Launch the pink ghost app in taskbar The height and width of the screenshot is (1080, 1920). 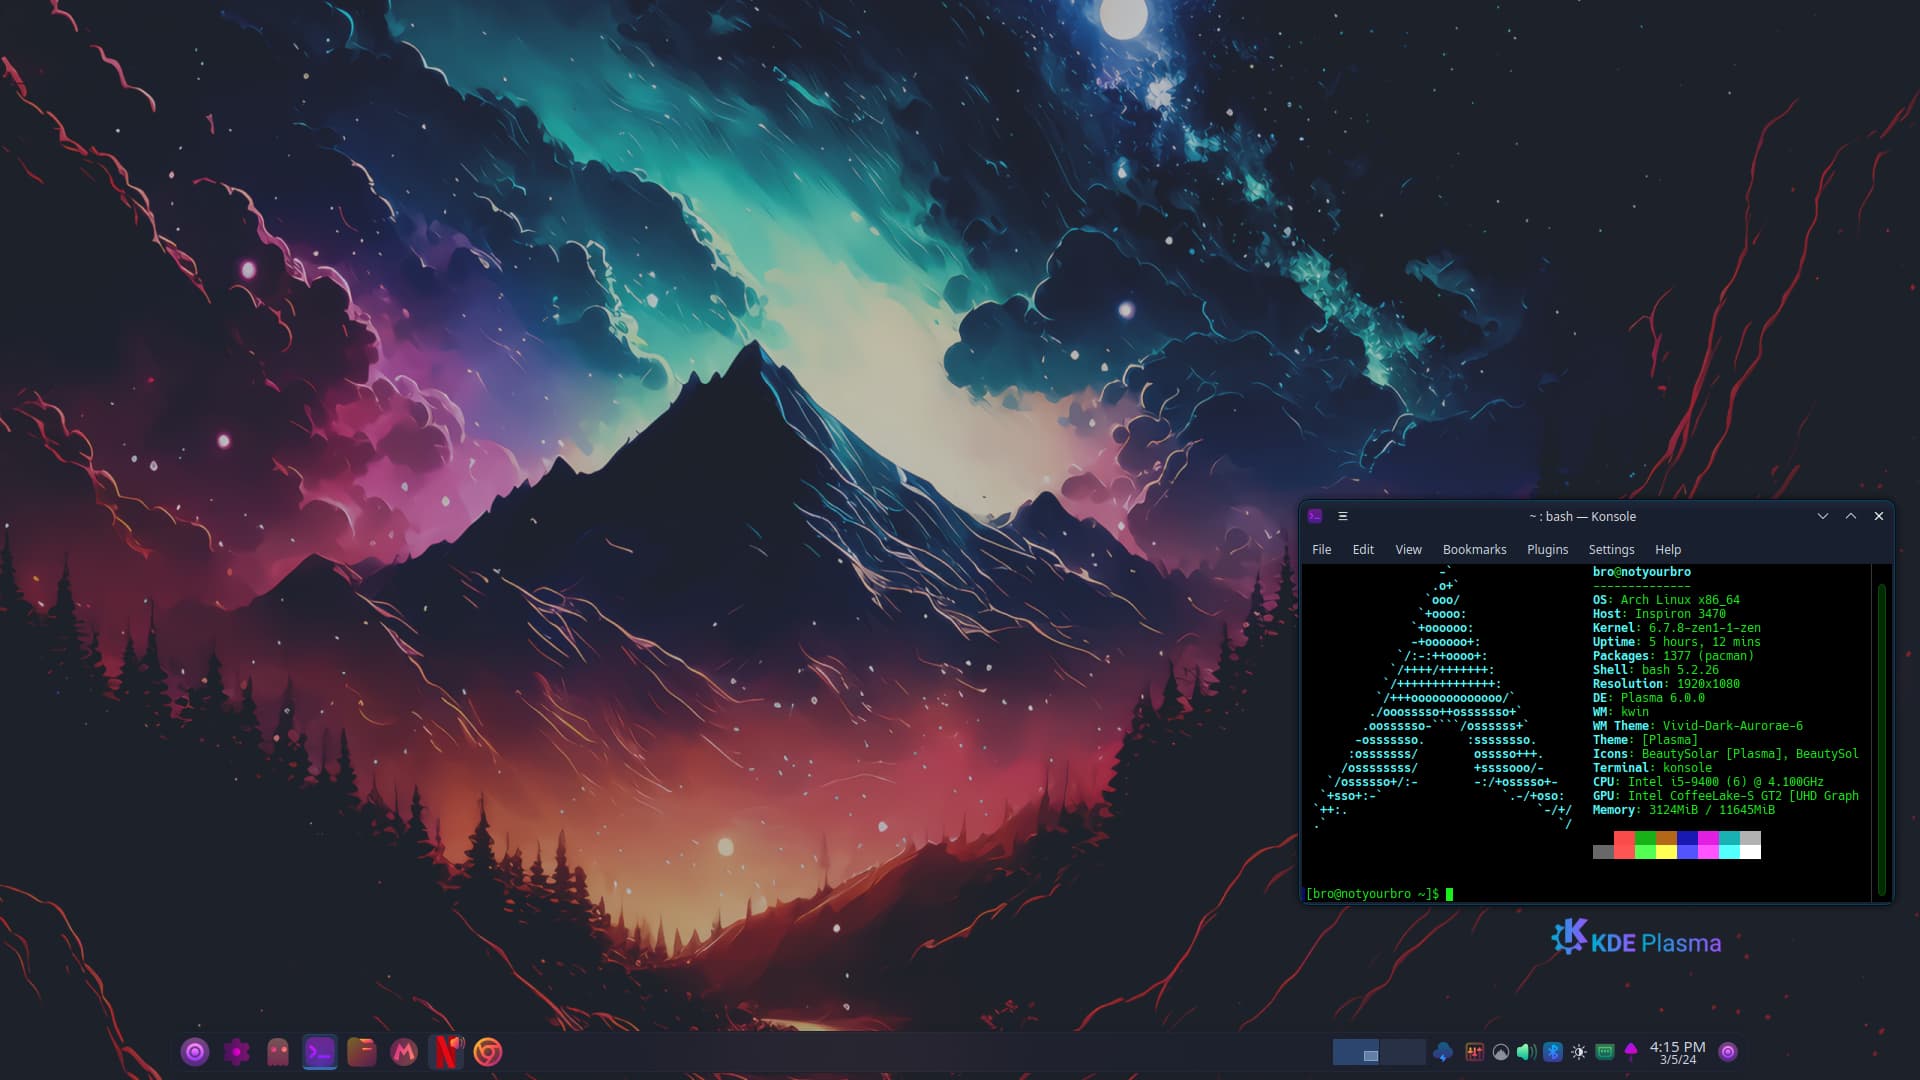click(278, 1051)
